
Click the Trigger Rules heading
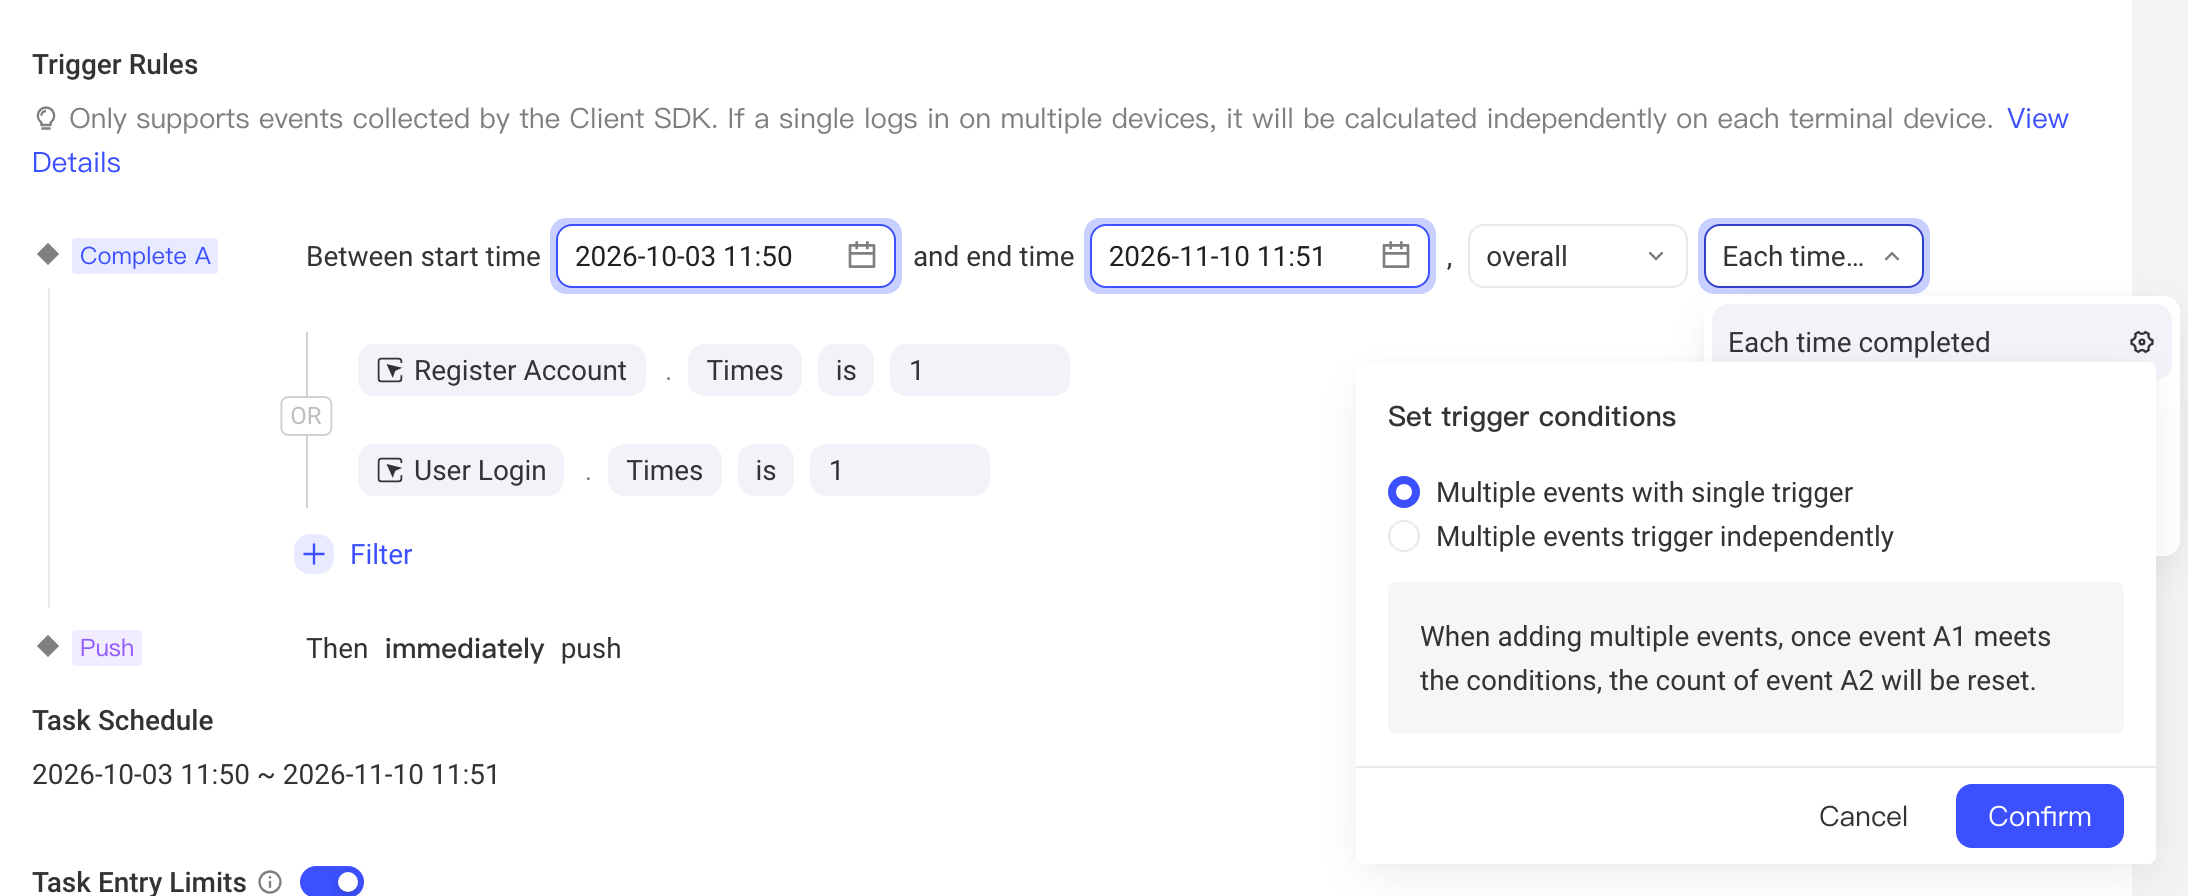115,64
